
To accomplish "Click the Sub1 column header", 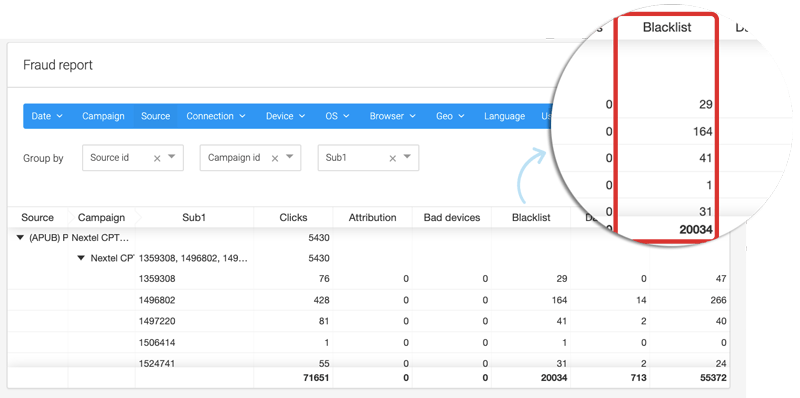I will coord(194,217).
